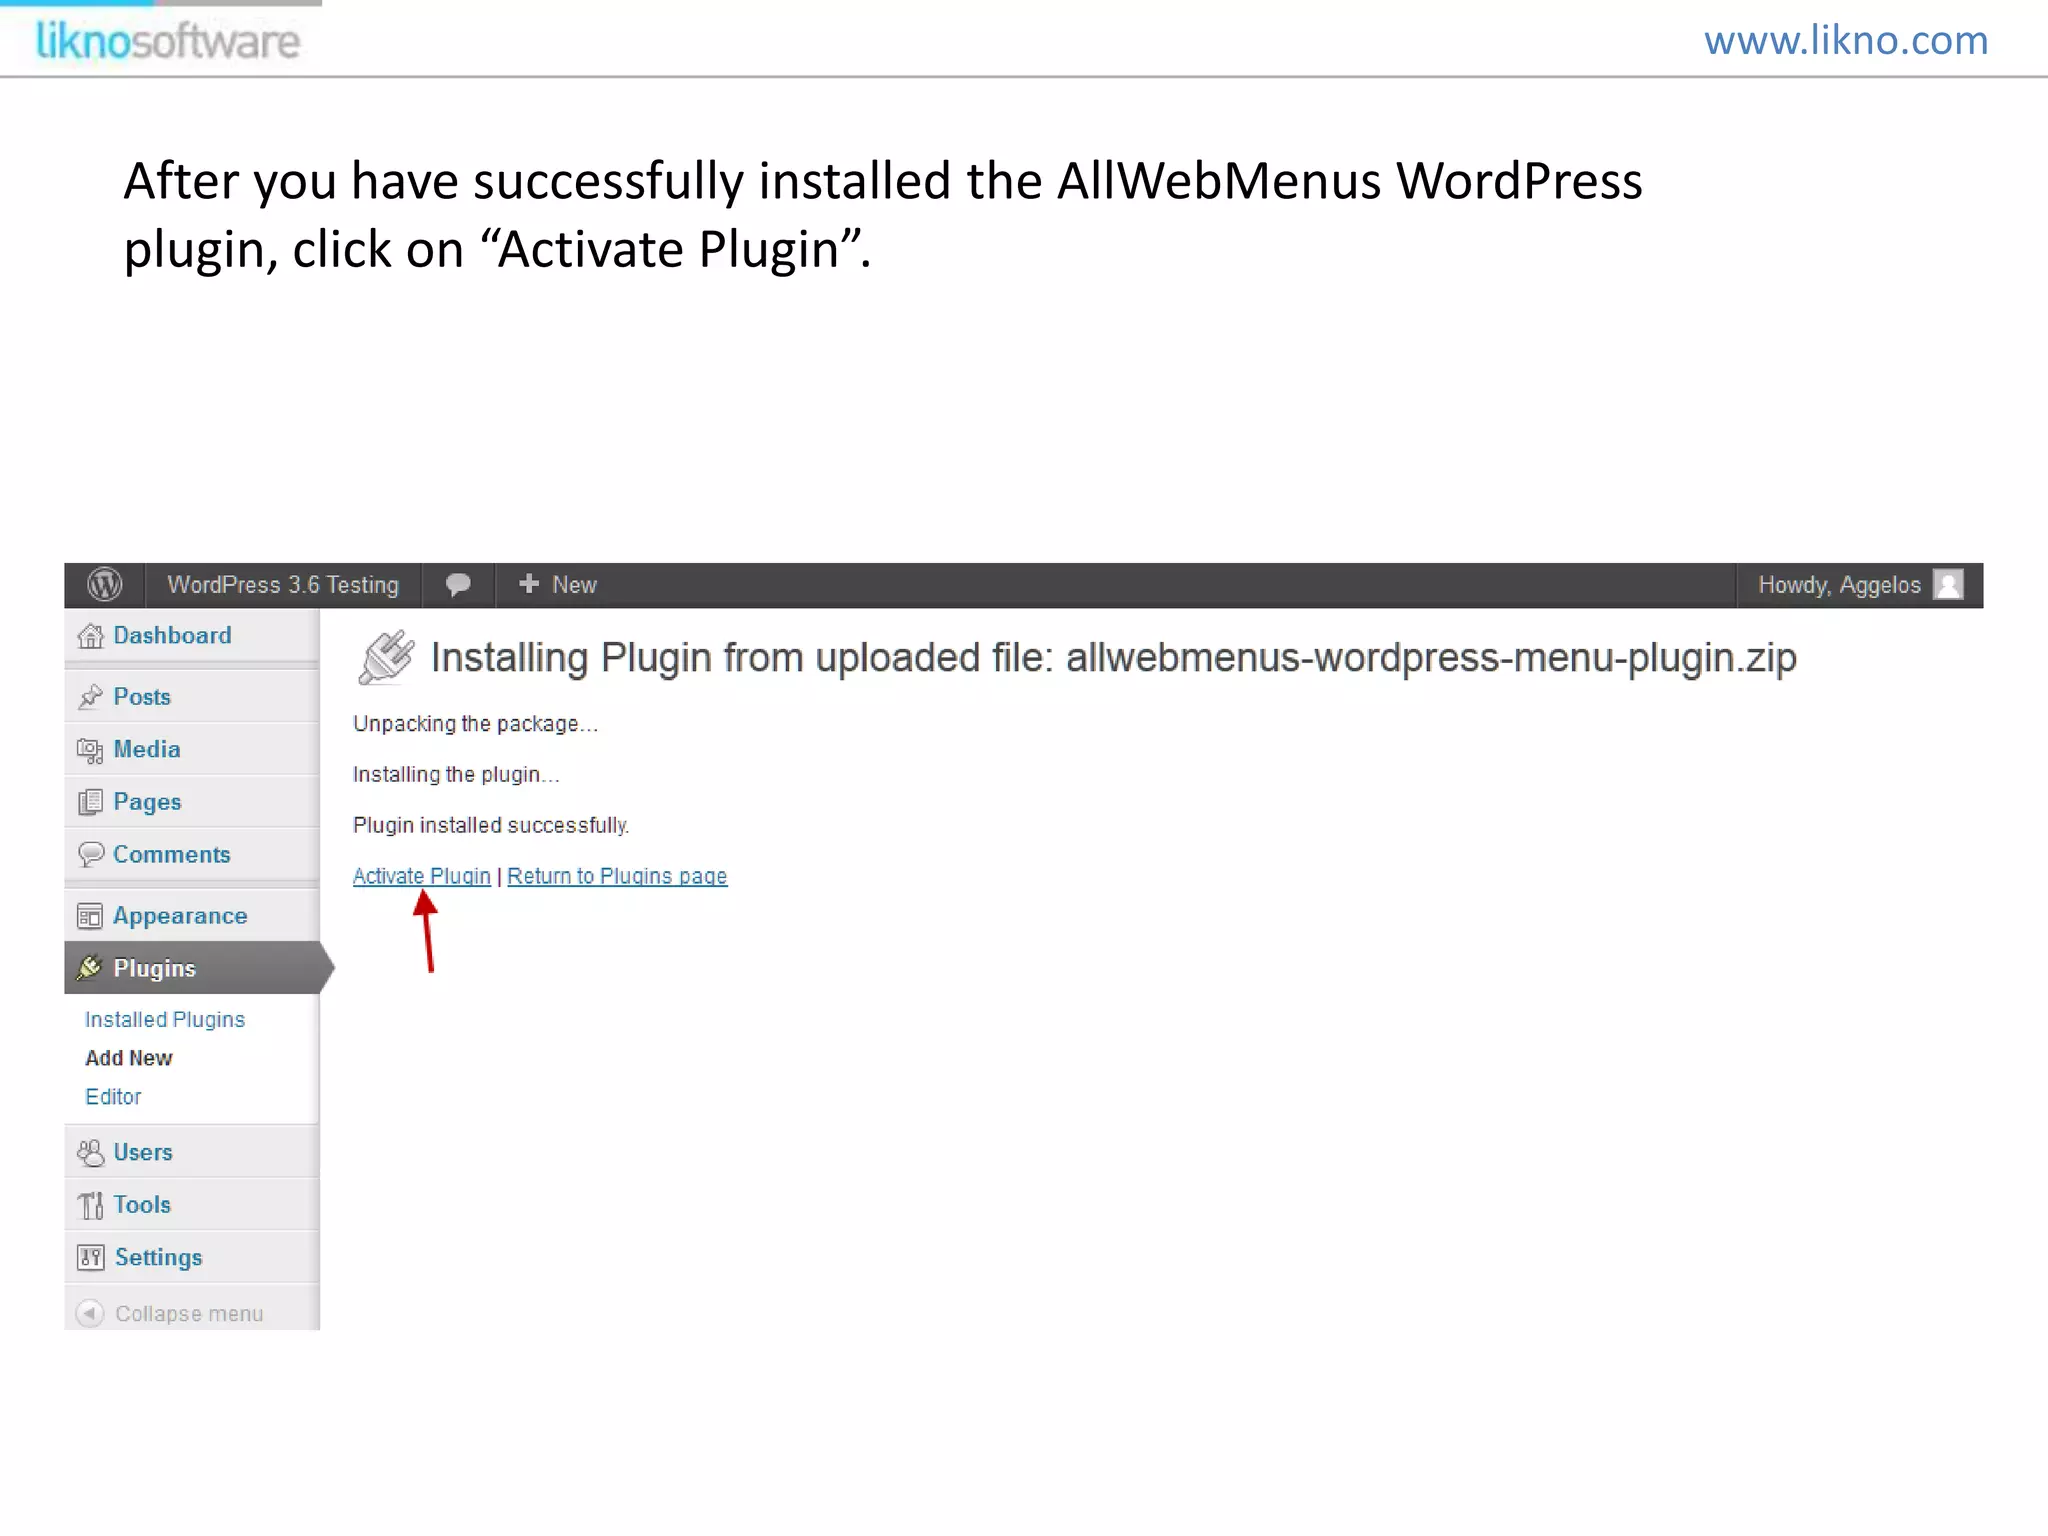The image size is (2048, 1536).
Task: Click the liknosoftware logo
Action: 168,41
